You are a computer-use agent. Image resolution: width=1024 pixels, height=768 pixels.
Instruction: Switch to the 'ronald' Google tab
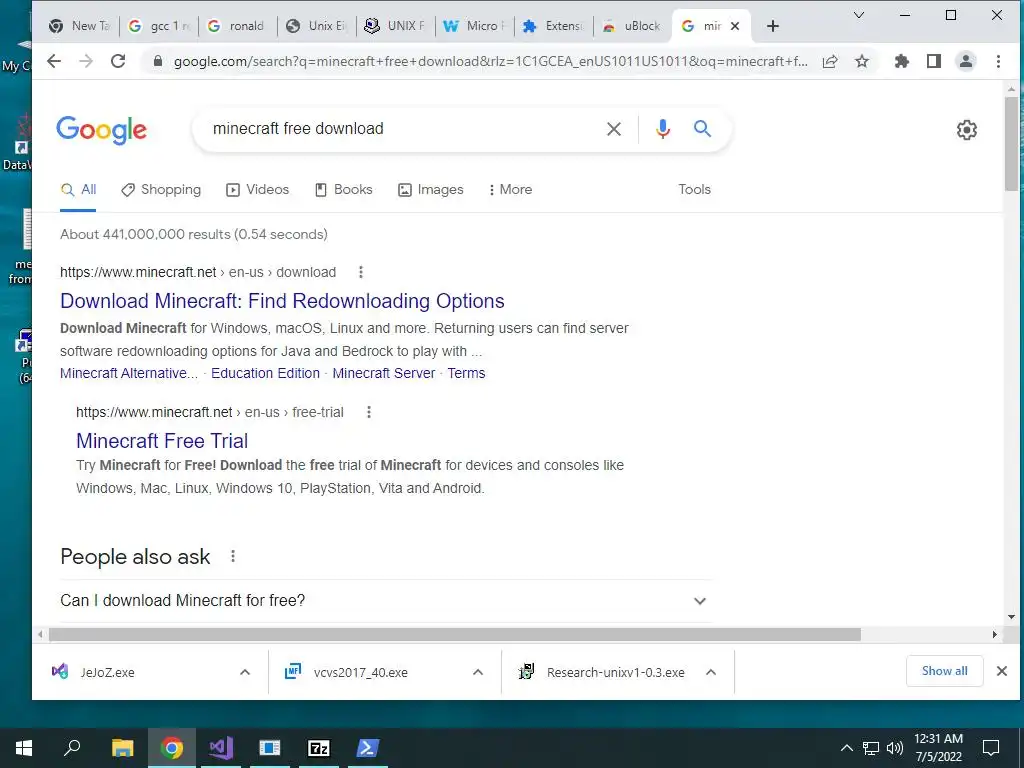coord(238,26)
